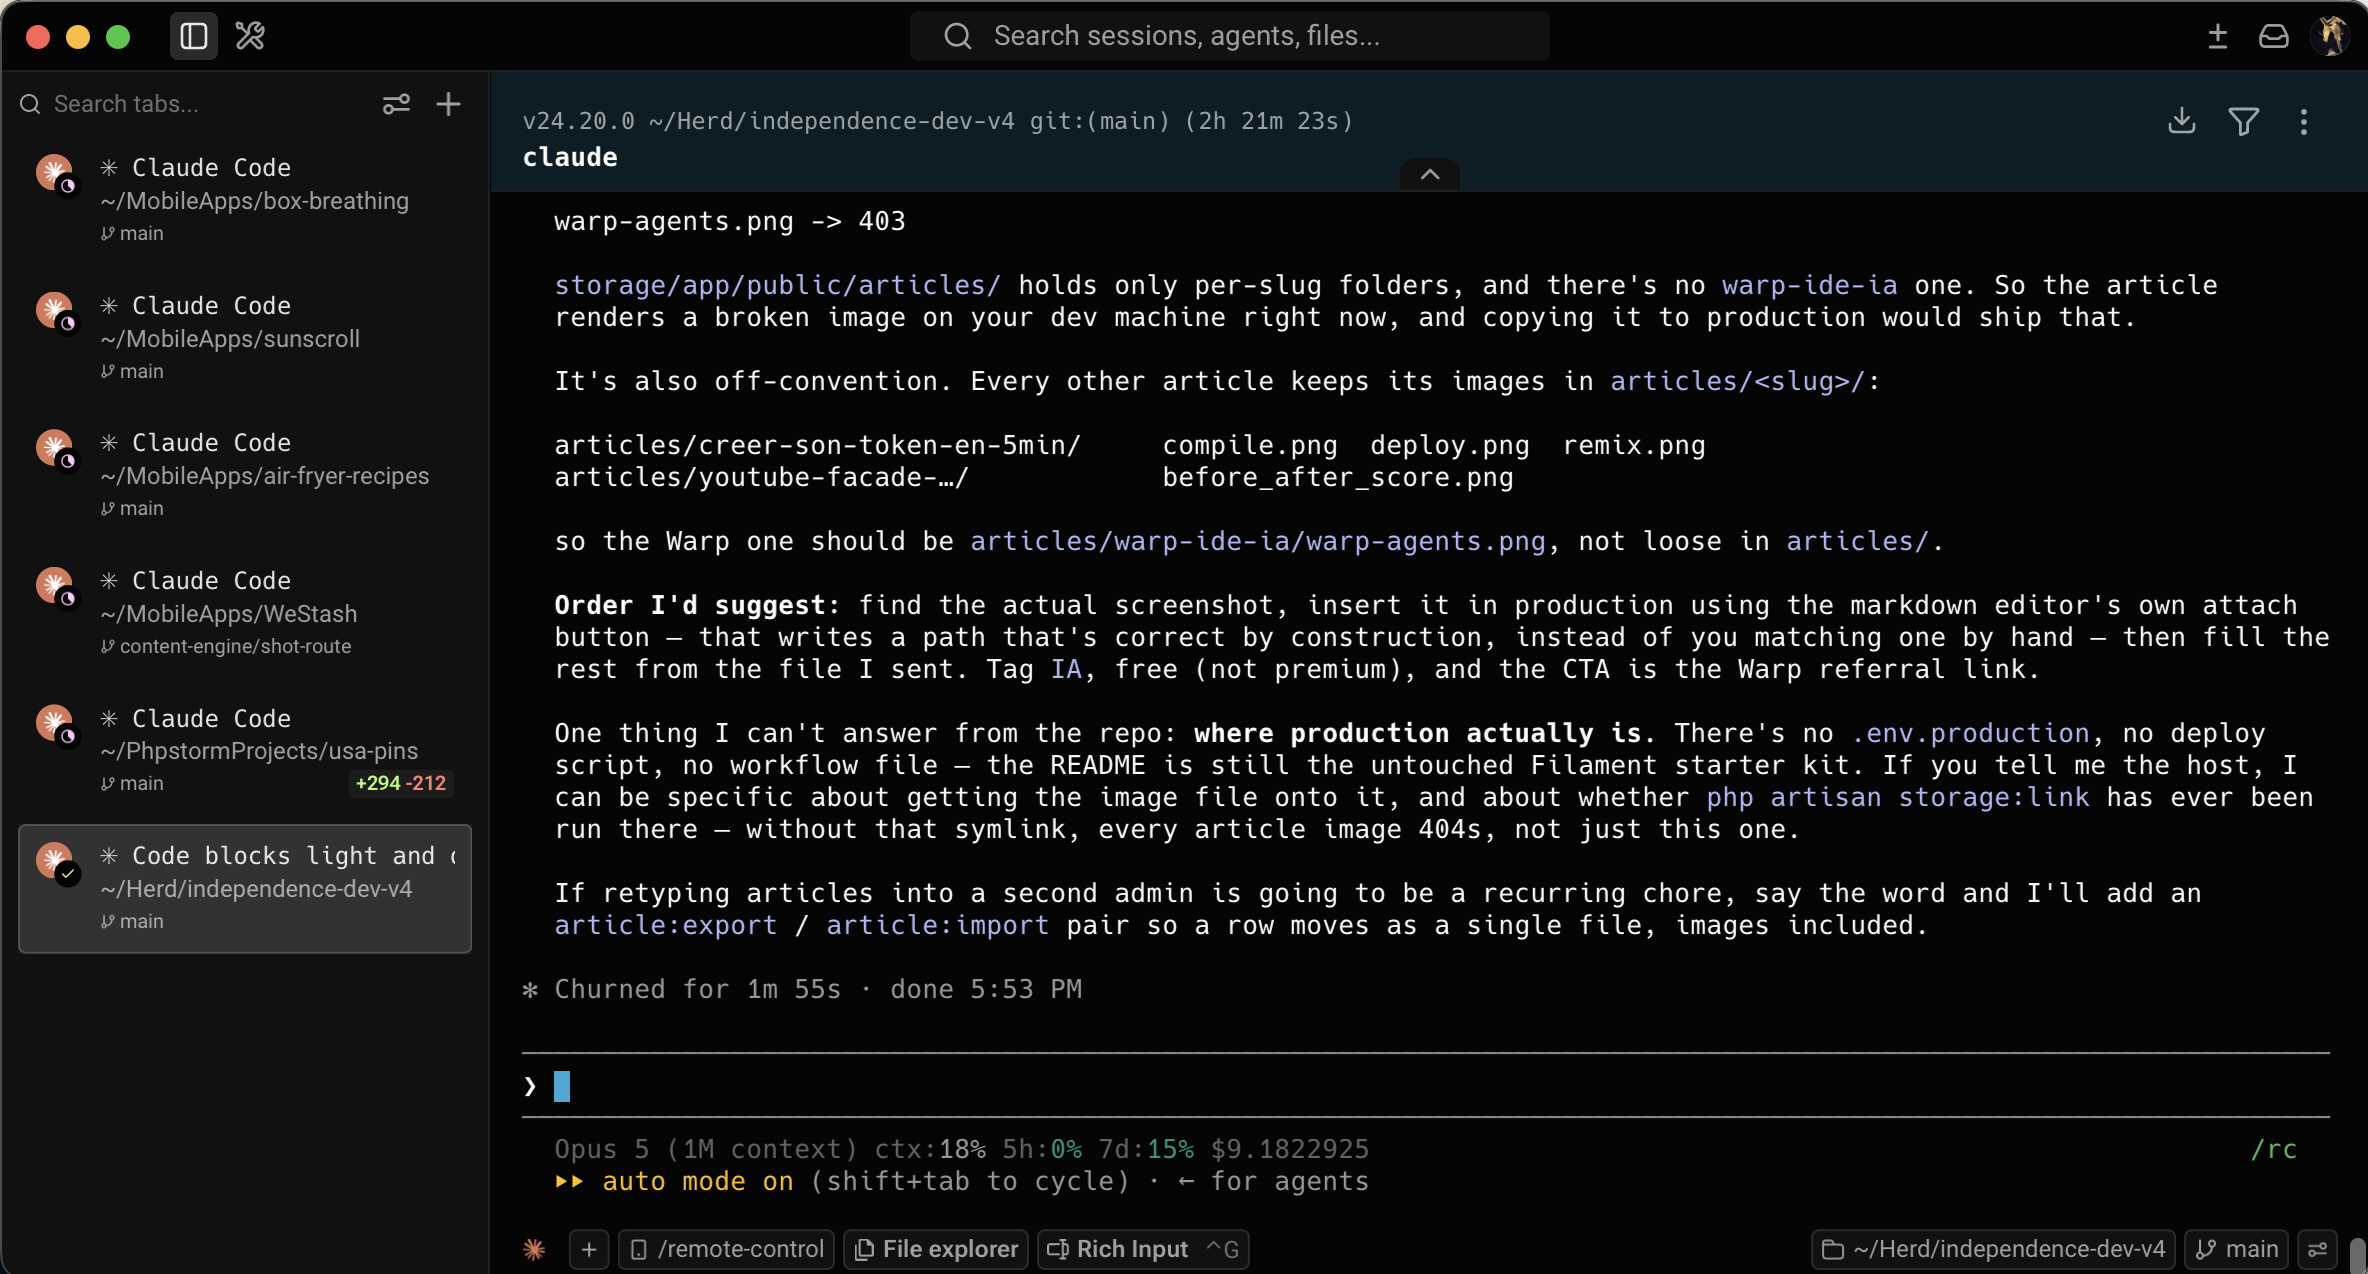Click the article:export command text
The height and width of the screenshot is (1274, 2368).
(x=666, y=925)
